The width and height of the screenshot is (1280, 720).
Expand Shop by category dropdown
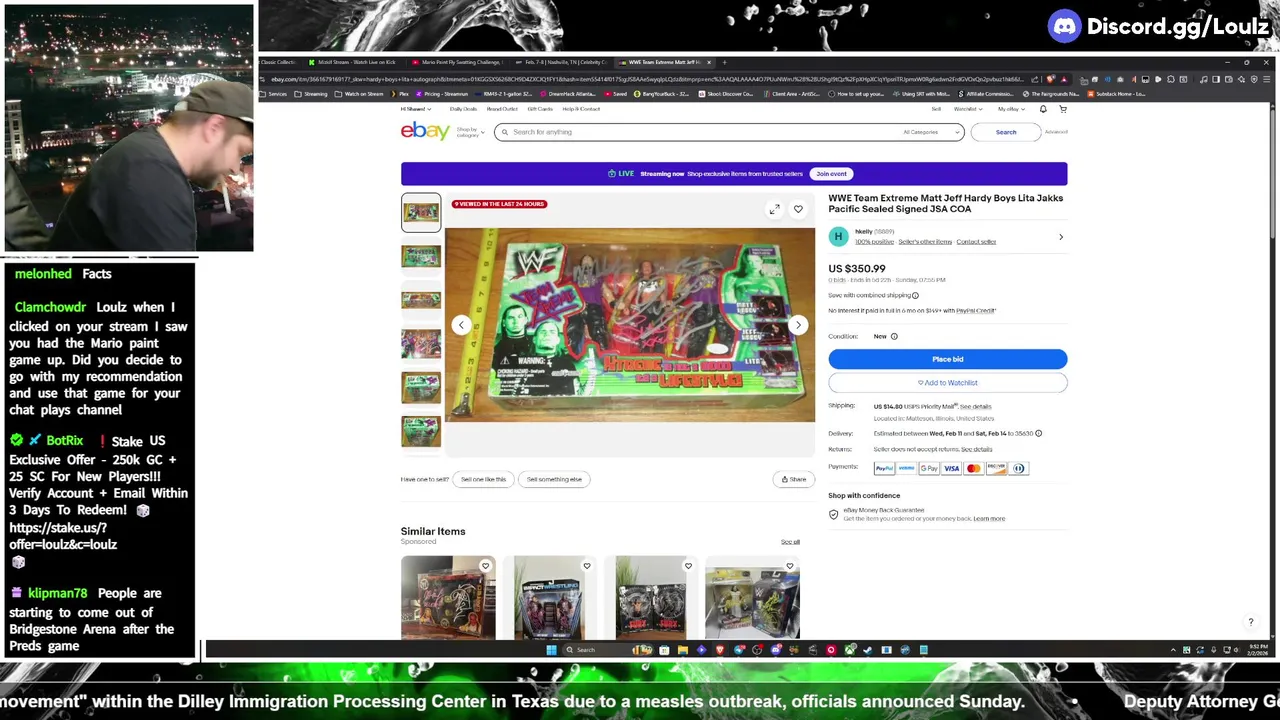pyautogui.click(x=470, y=131)
